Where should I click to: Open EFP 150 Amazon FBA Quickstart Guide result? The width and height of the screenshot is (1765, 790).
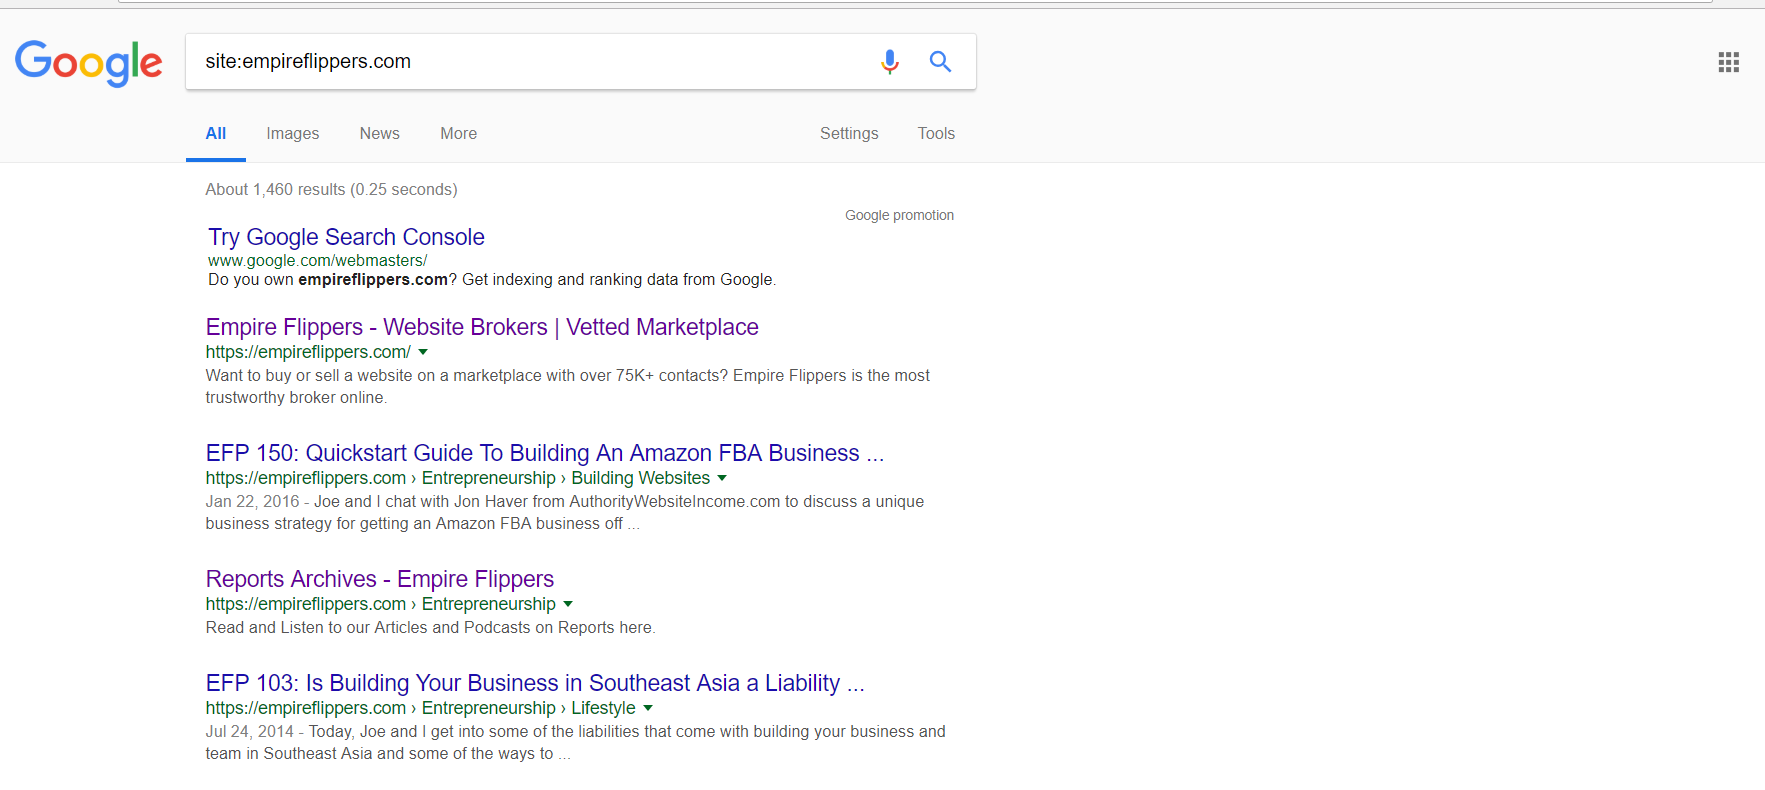pos(544,453)
